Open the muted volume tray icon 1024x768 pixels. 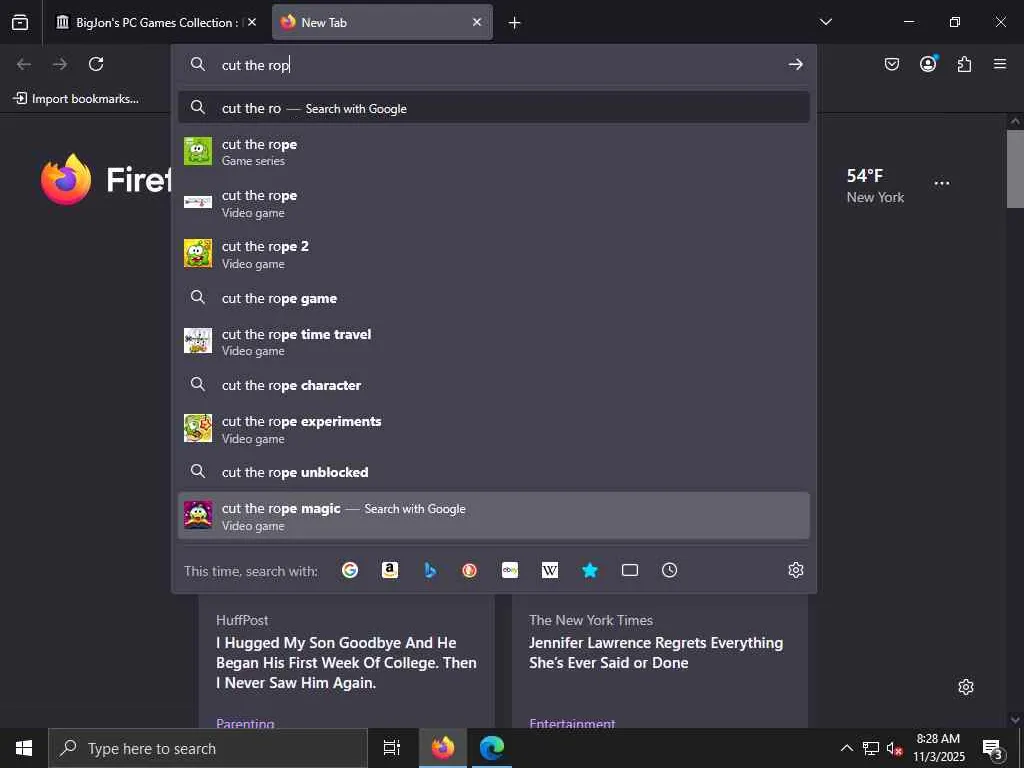tap(894, 748)
